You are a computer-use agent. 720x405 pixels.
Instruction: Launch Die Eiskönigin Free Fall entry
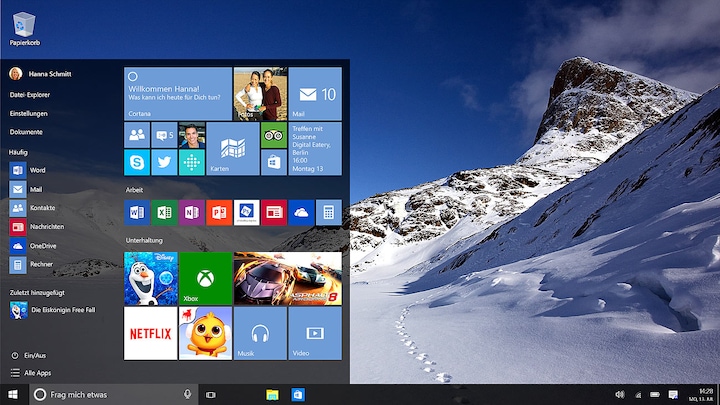53,310
